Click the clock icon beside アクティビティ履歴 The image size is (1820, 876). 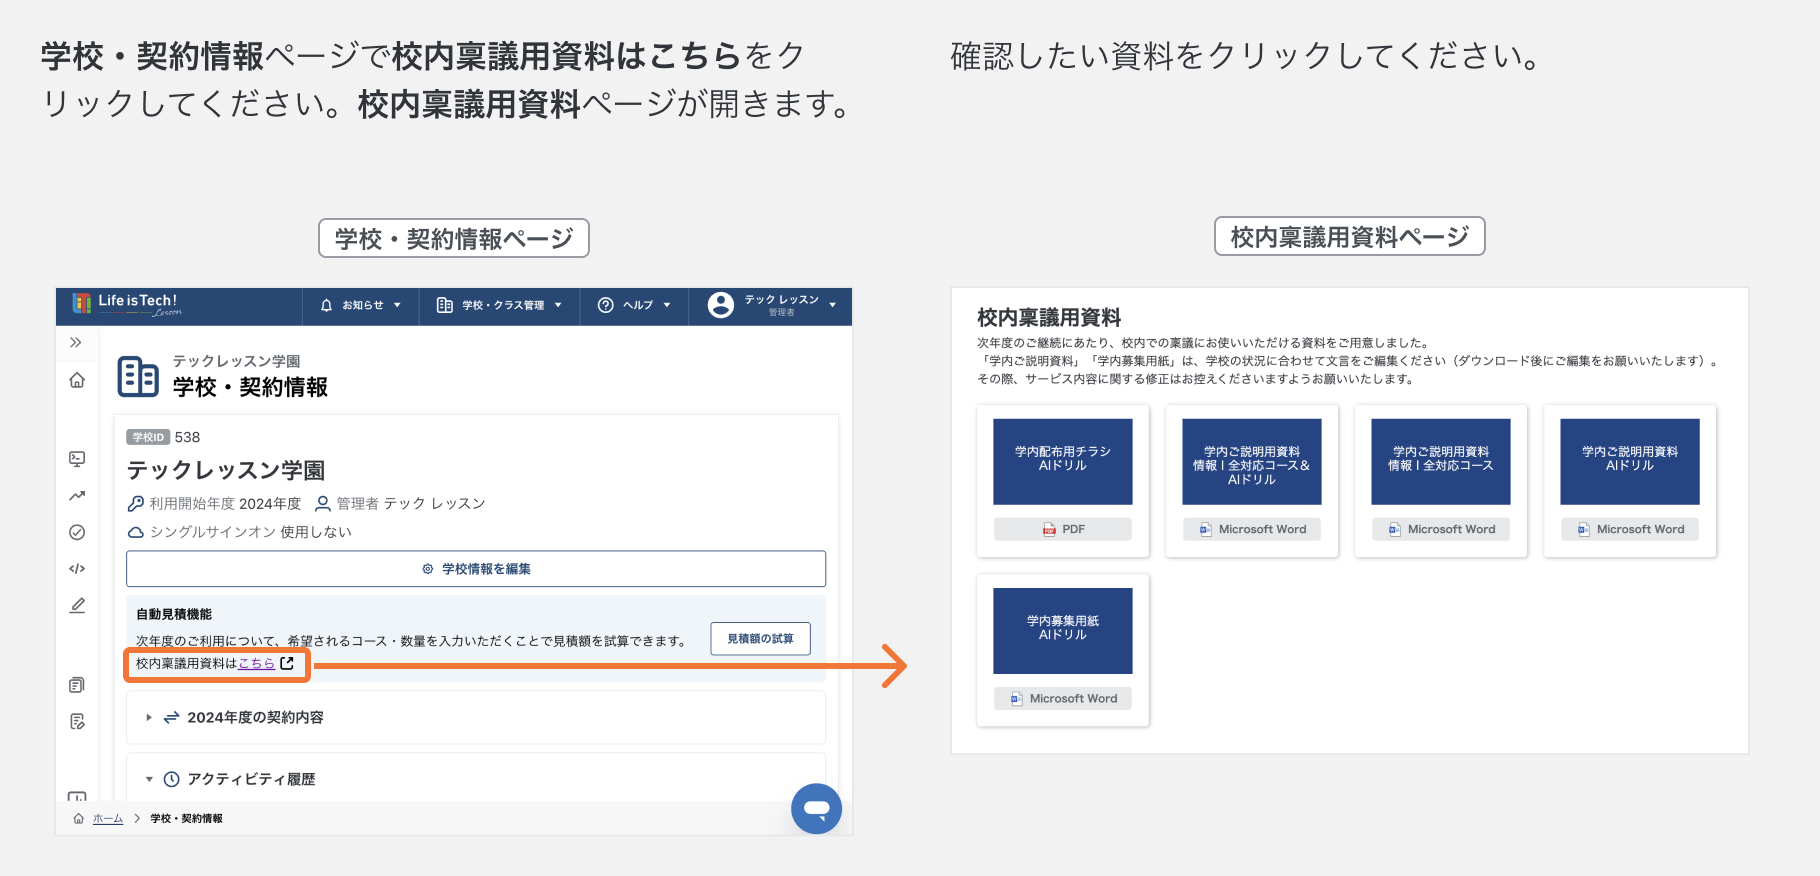click(x=171, y=779)
